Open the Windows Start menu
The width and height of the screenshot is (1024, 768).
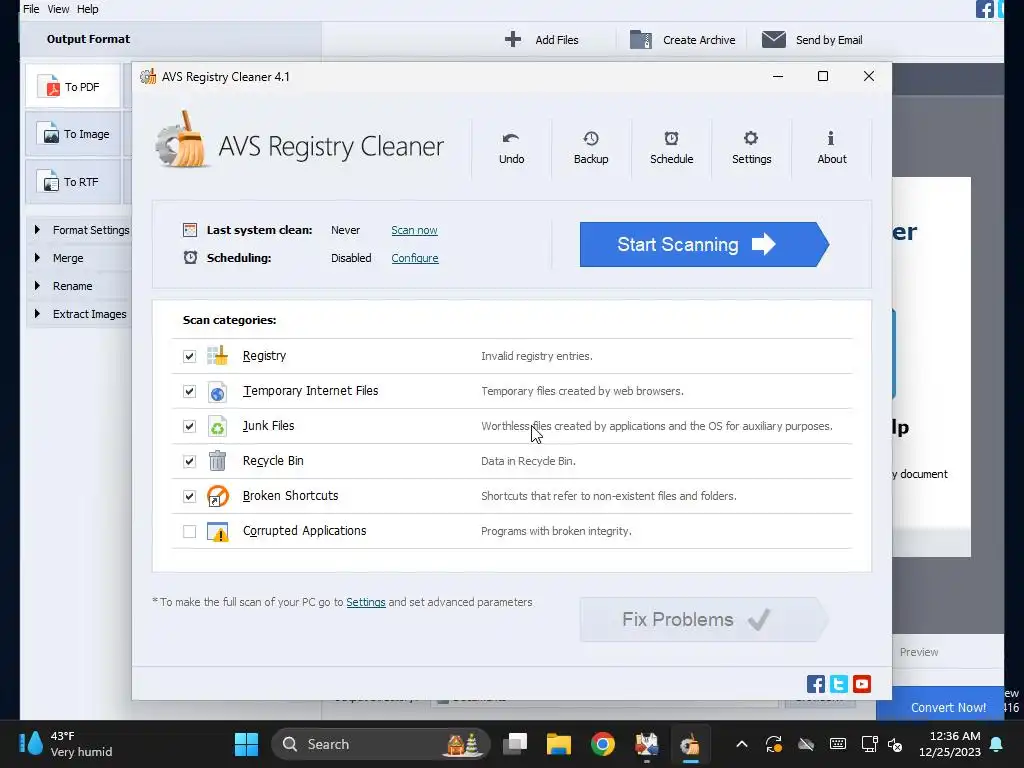coord(246,744)
